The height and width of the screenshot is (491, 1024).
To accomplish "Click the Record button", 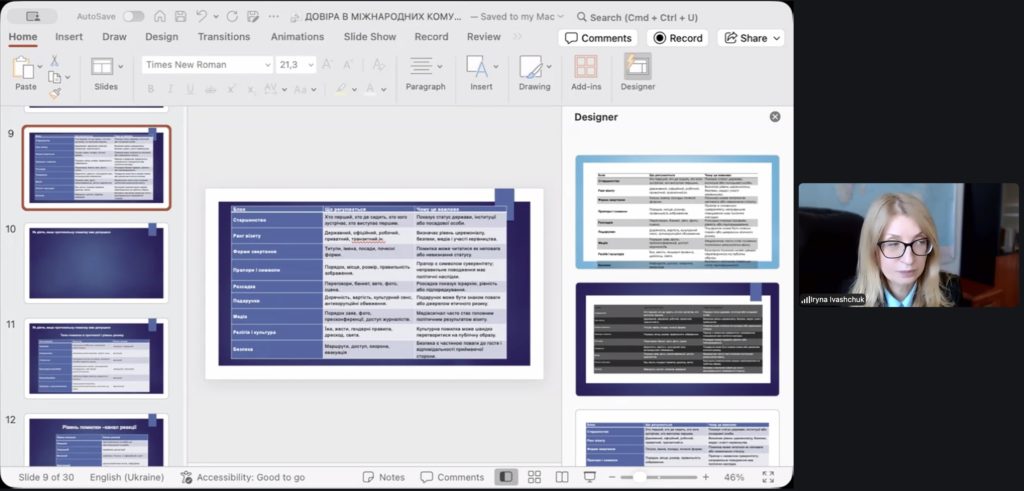I will (x=677, y=38).
